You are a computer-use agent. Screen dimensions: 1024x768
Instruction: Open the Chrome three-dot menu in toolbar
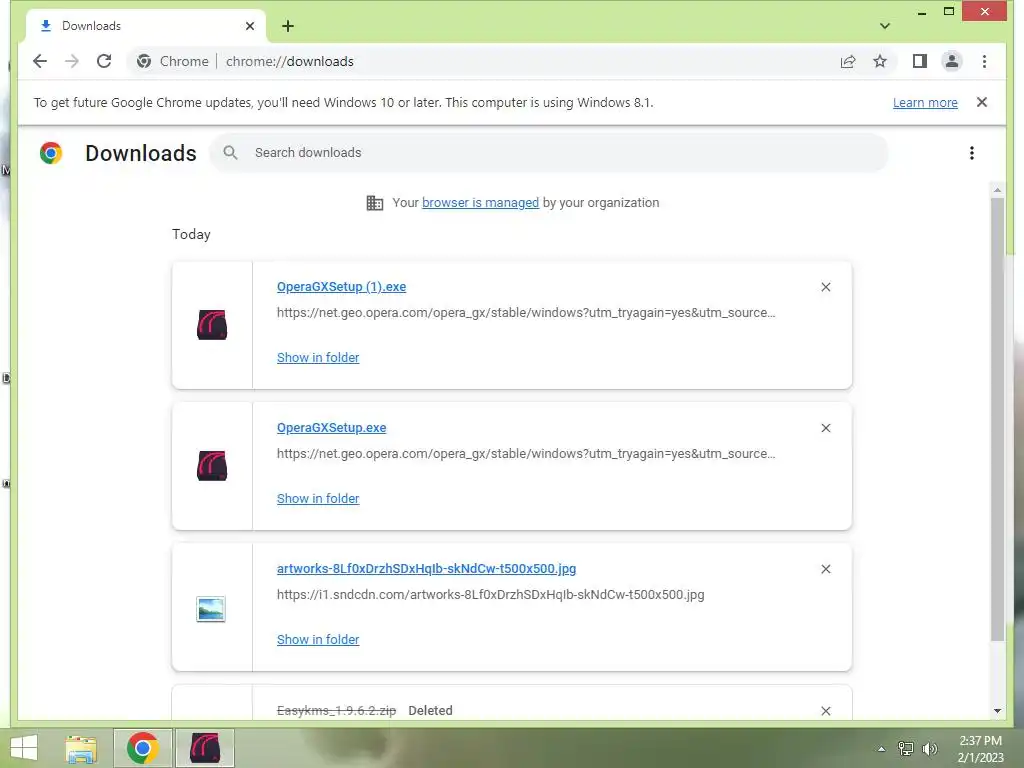click(984, 61)
